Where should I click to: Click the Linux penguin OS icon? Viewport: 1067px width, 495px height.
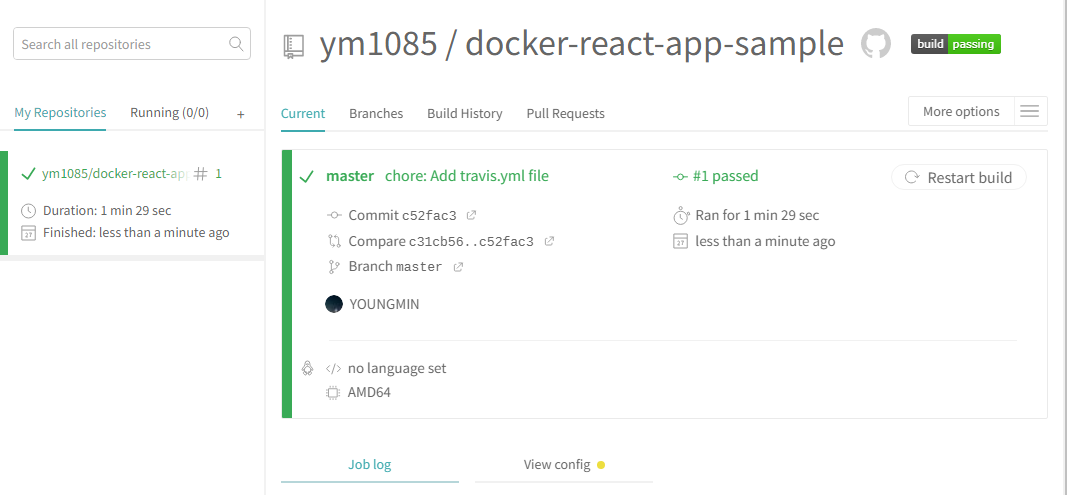click(308, 368)
